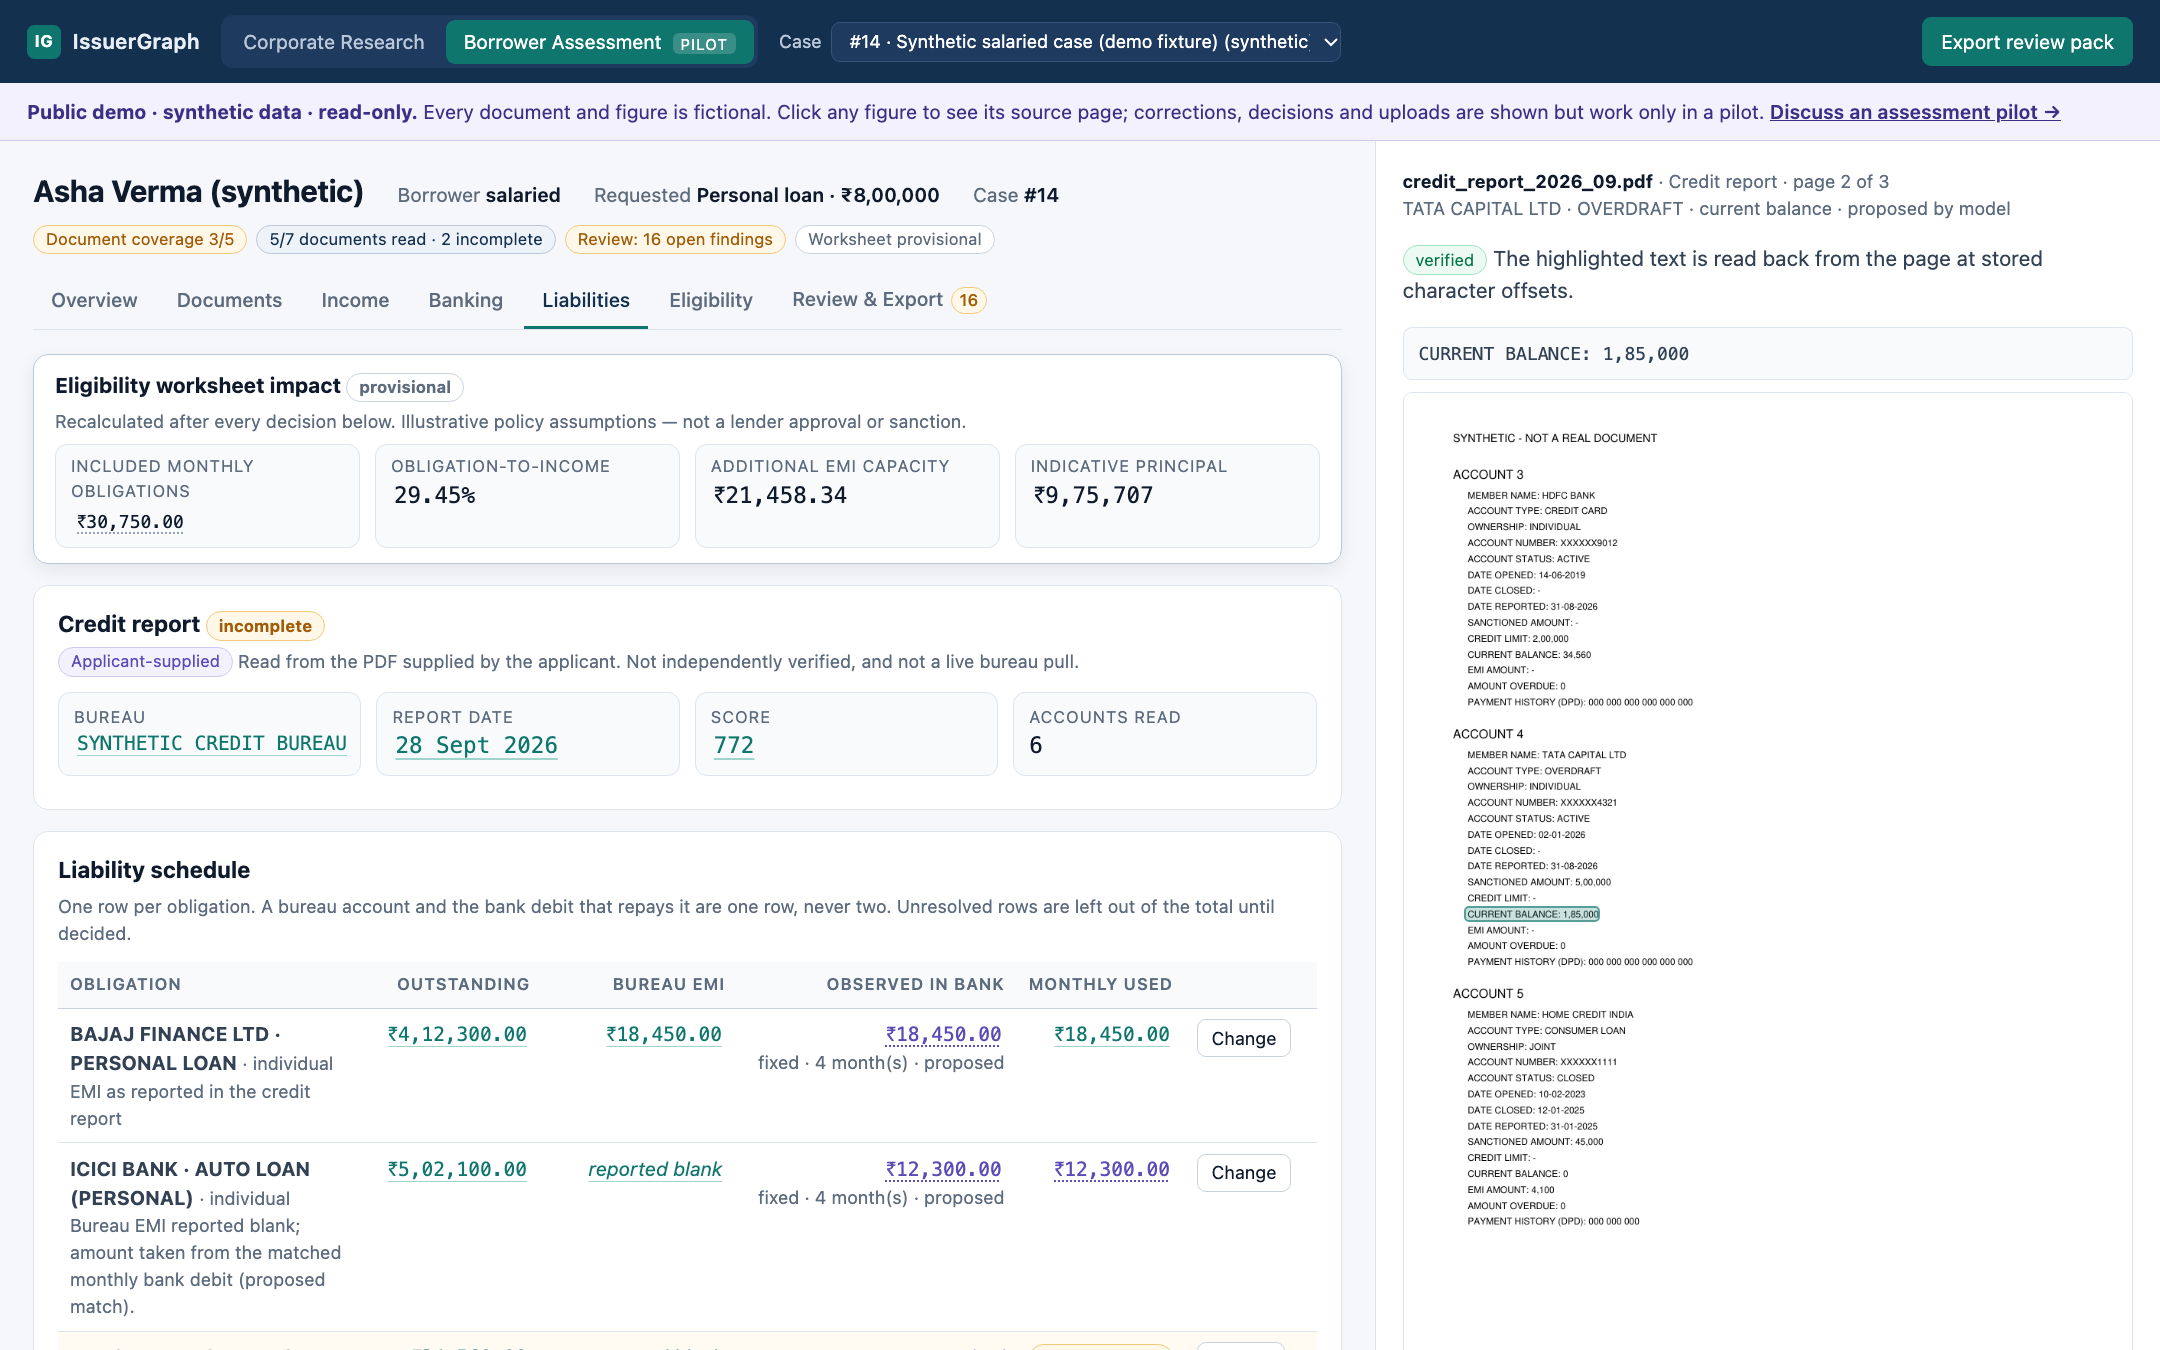This screenshot has width=2160, height=1350.
Task: Click Indicative principal ₹9,75,707
Action: (x=1093, y=495)
